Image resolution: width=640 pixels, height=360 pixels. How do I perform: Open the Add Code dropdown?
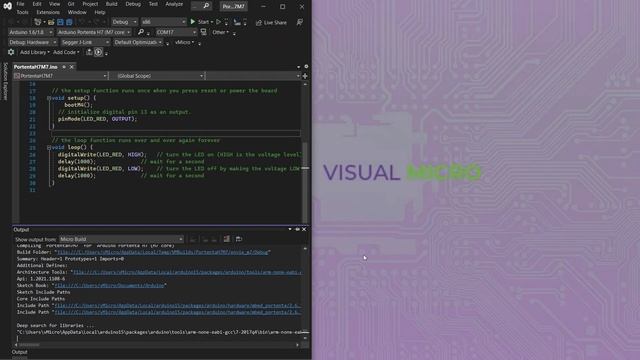[66, 52]
